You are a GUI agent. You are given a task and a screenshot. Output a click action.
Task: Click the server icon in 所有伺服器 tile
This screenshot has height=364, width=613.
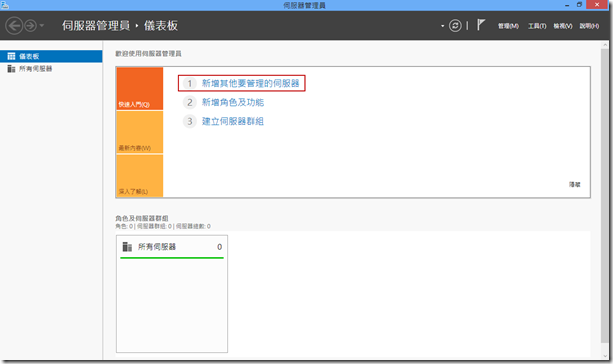click(x=127, y=247)
